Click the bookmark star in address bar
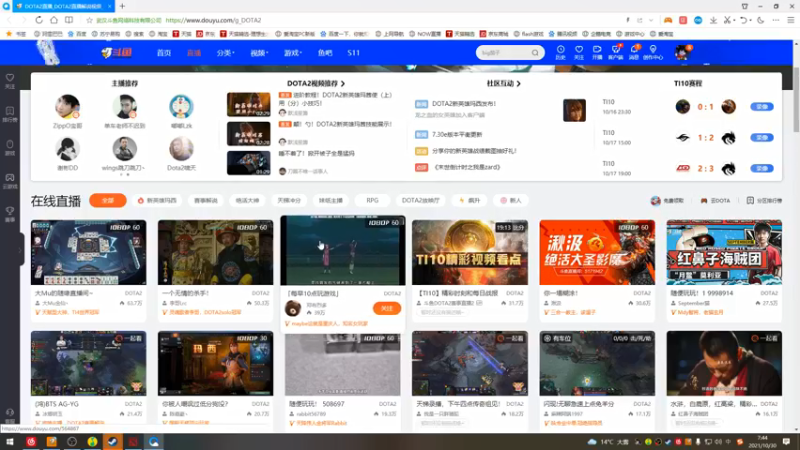Image resolution: width=800 pixels, height=450 pixels. point(89,20)
